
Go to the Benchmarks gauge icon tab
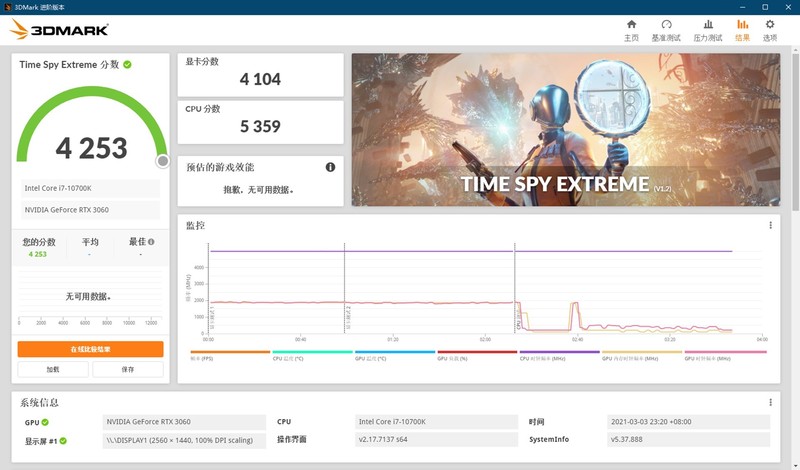(x=666, y=24)
